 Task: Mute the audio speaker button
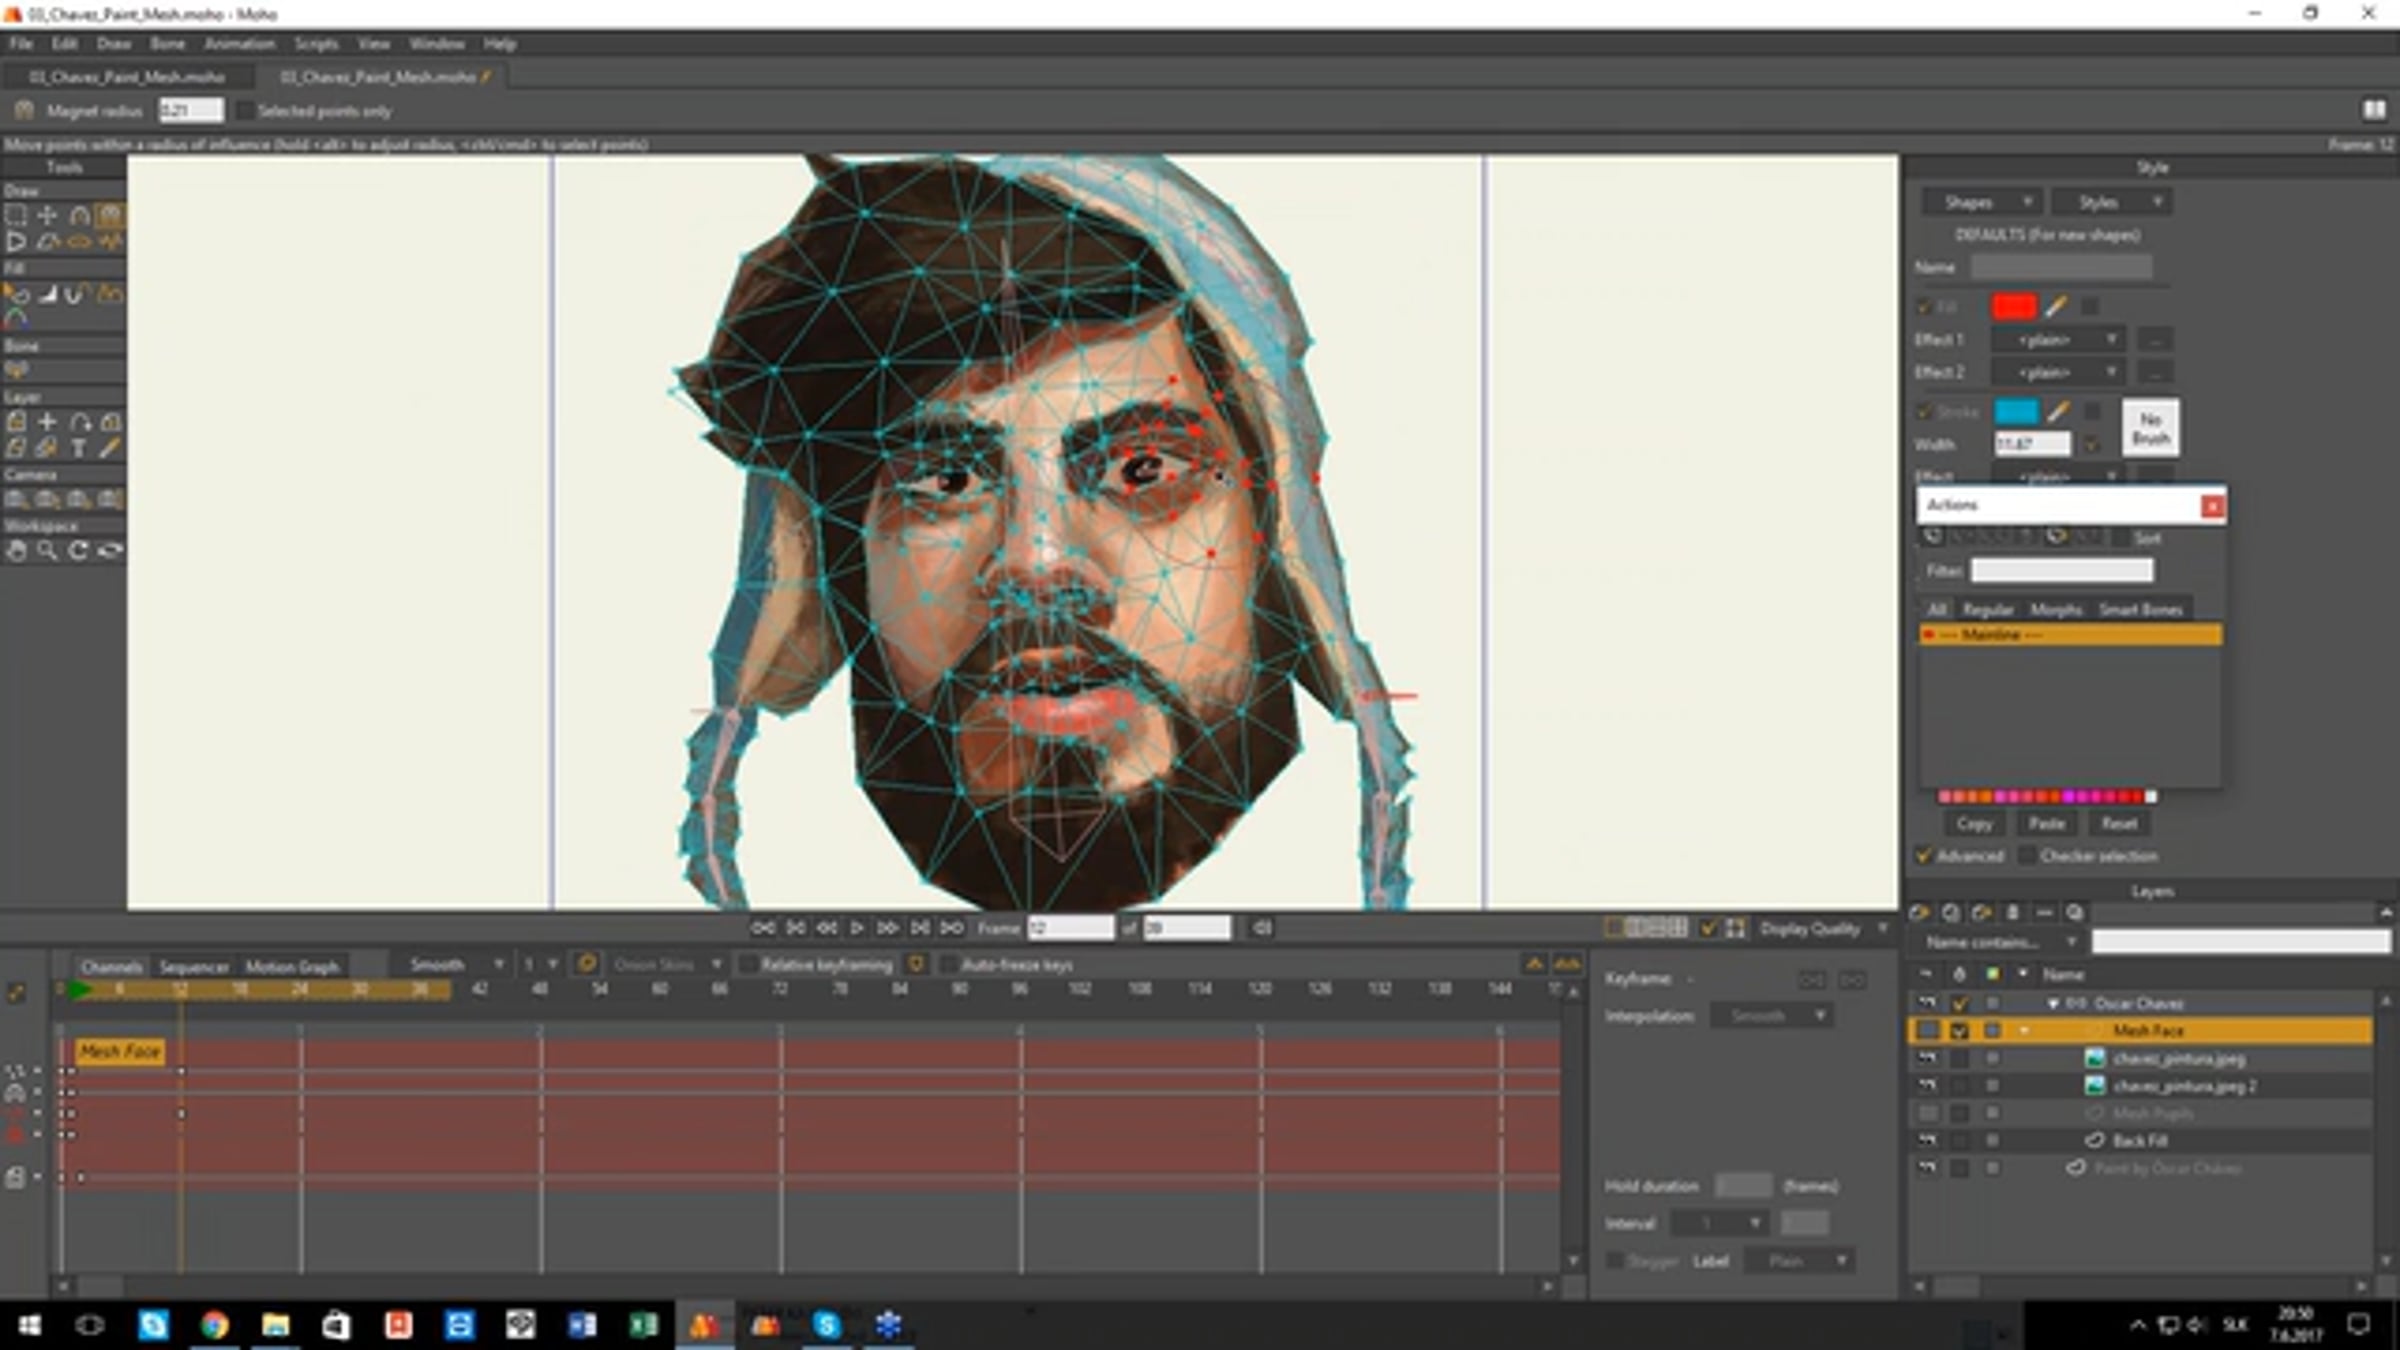click(1262, 928)
